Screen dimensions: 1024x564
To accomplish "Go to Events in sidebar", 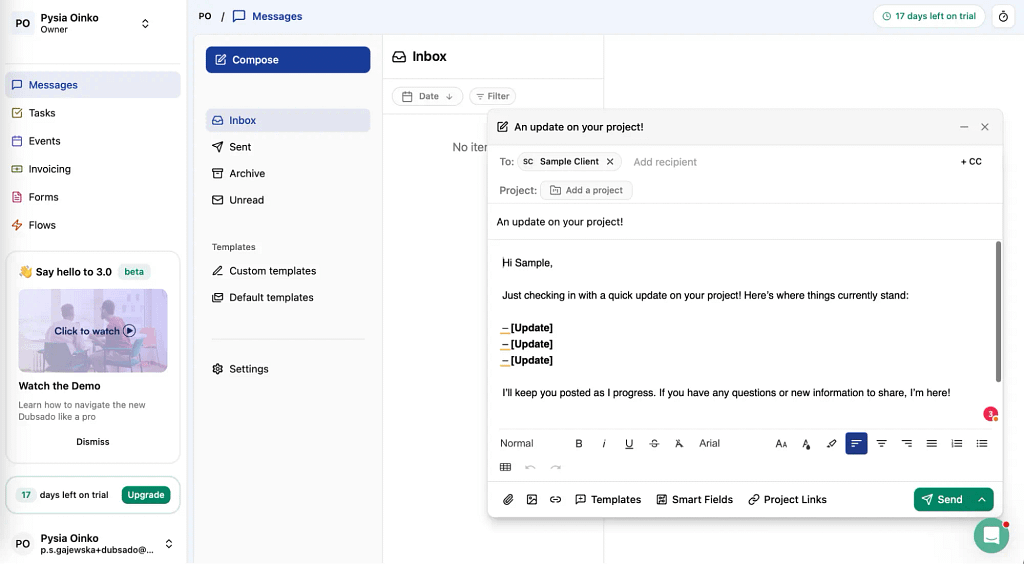I will pos(93,141).
